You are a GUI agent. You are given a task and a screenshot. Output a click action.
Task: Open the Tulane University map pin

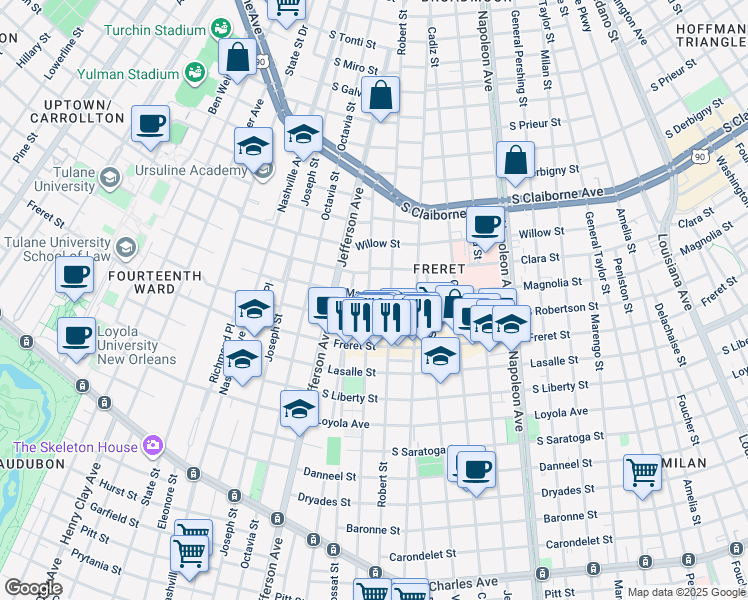coord(110,178)
